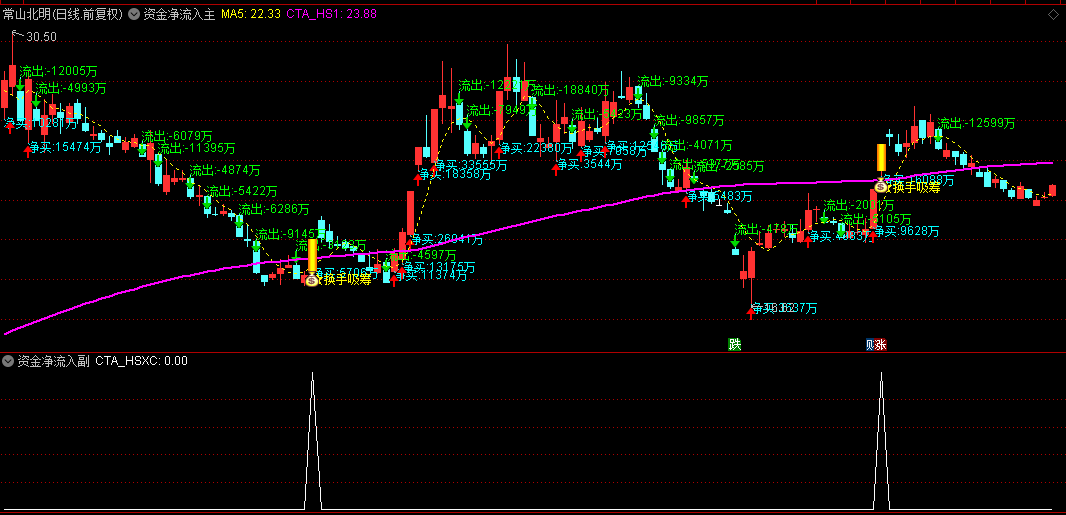Click the 流出:-4071万 label
The width and height of the screenshot is (1066, 515).
coord(697,145)
